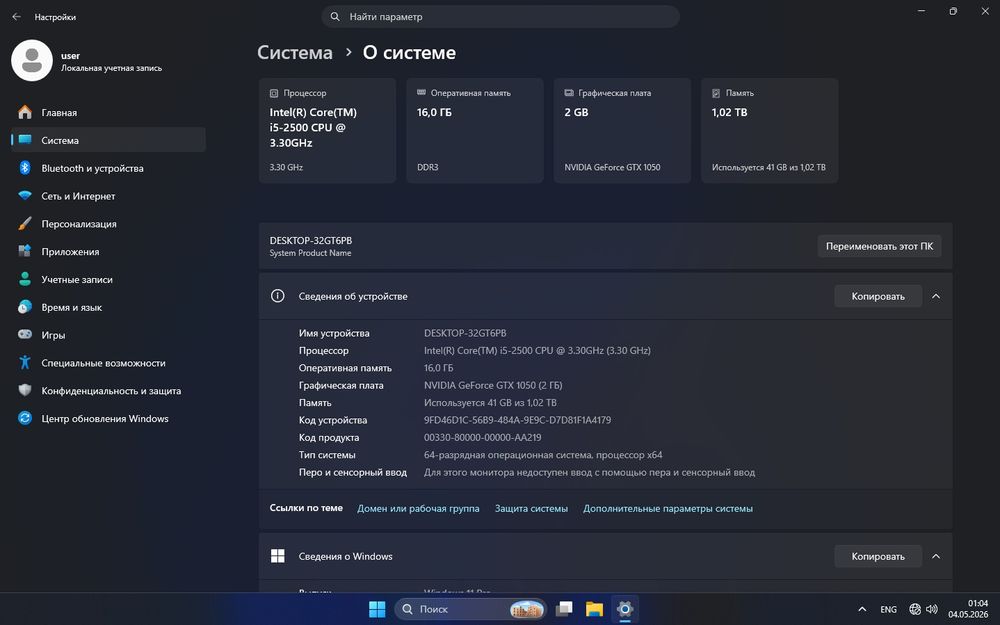1000x625 pixels.
Task: Open Приложения settings category
Action: click(x=108, y=251)
